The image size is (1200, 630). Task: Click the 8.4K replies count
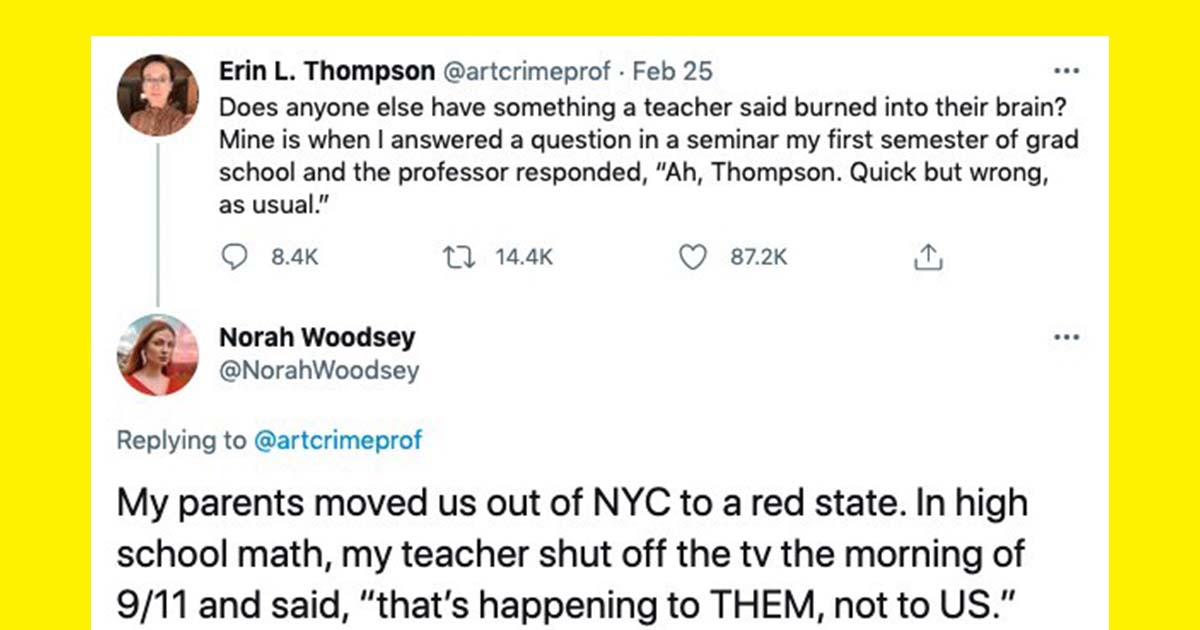coord(295,257)
